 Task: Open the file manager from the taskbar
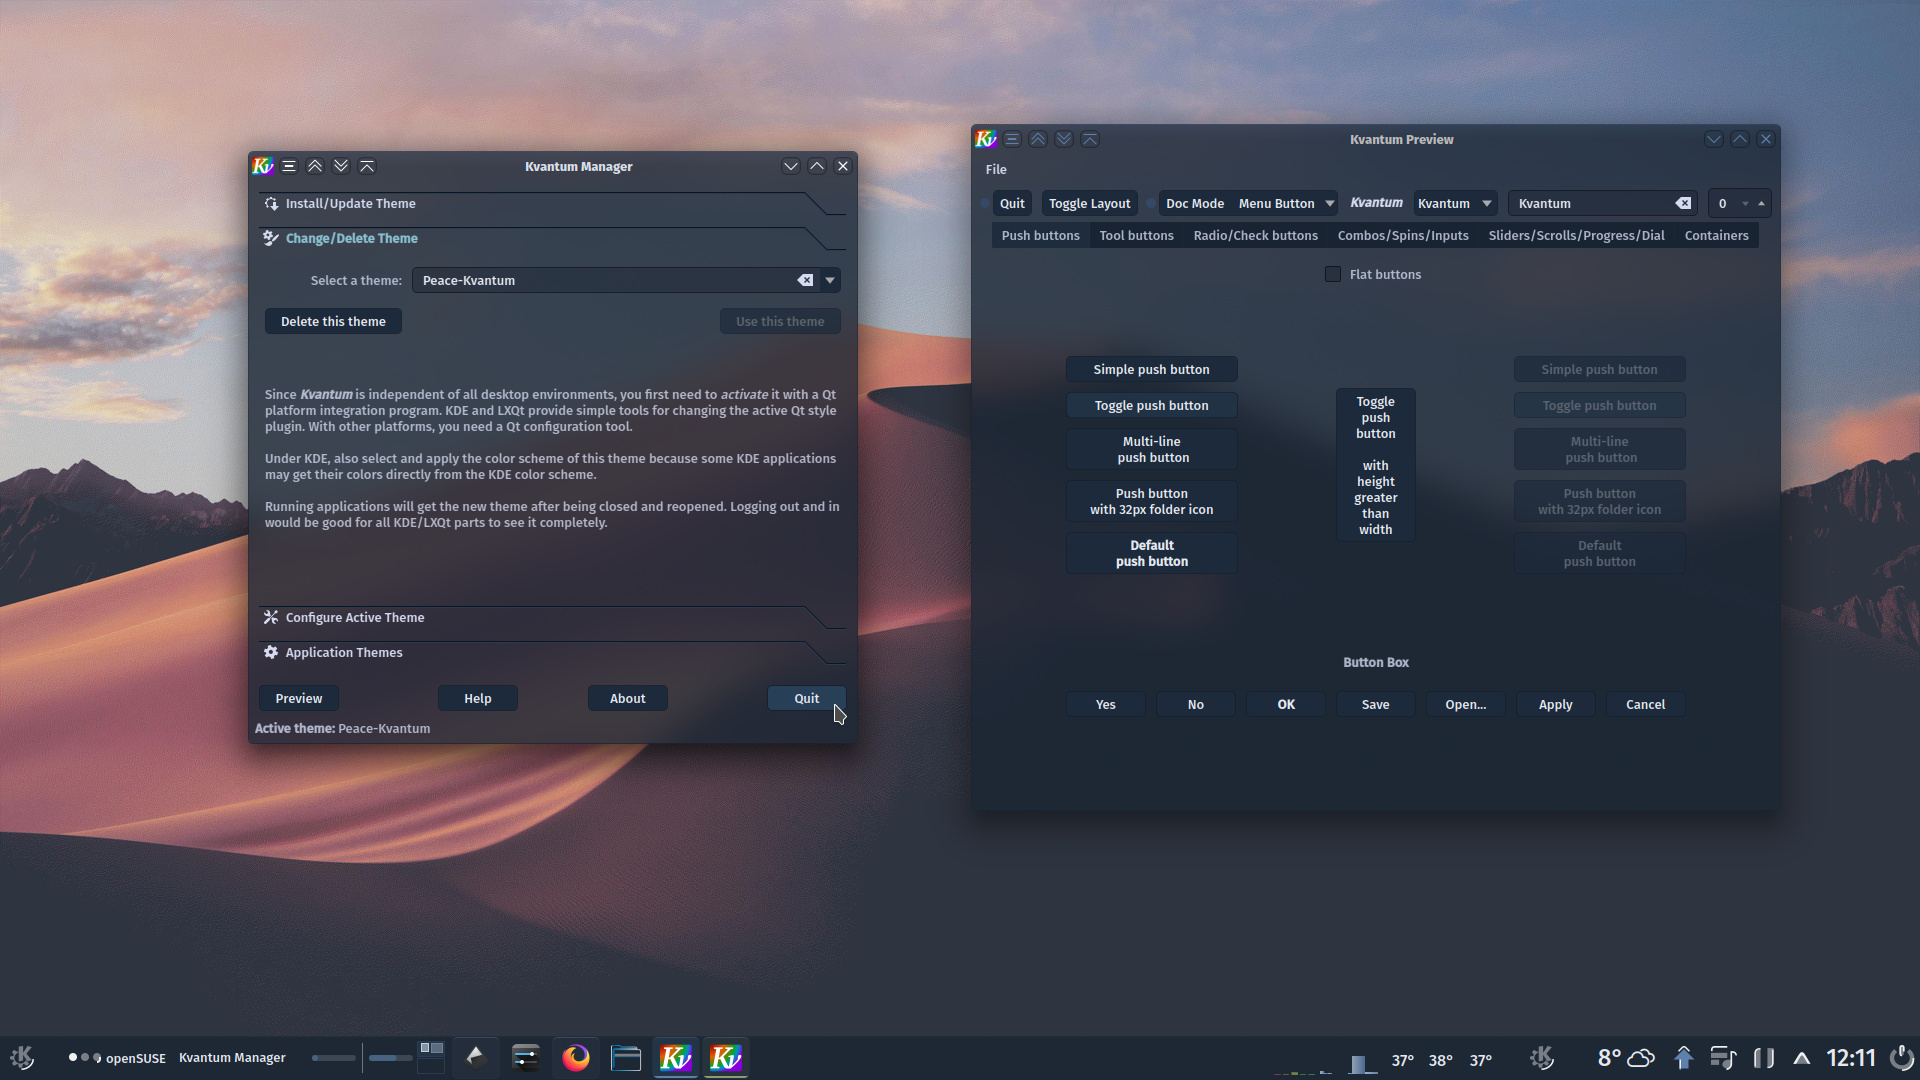[x=626, y=1057]
